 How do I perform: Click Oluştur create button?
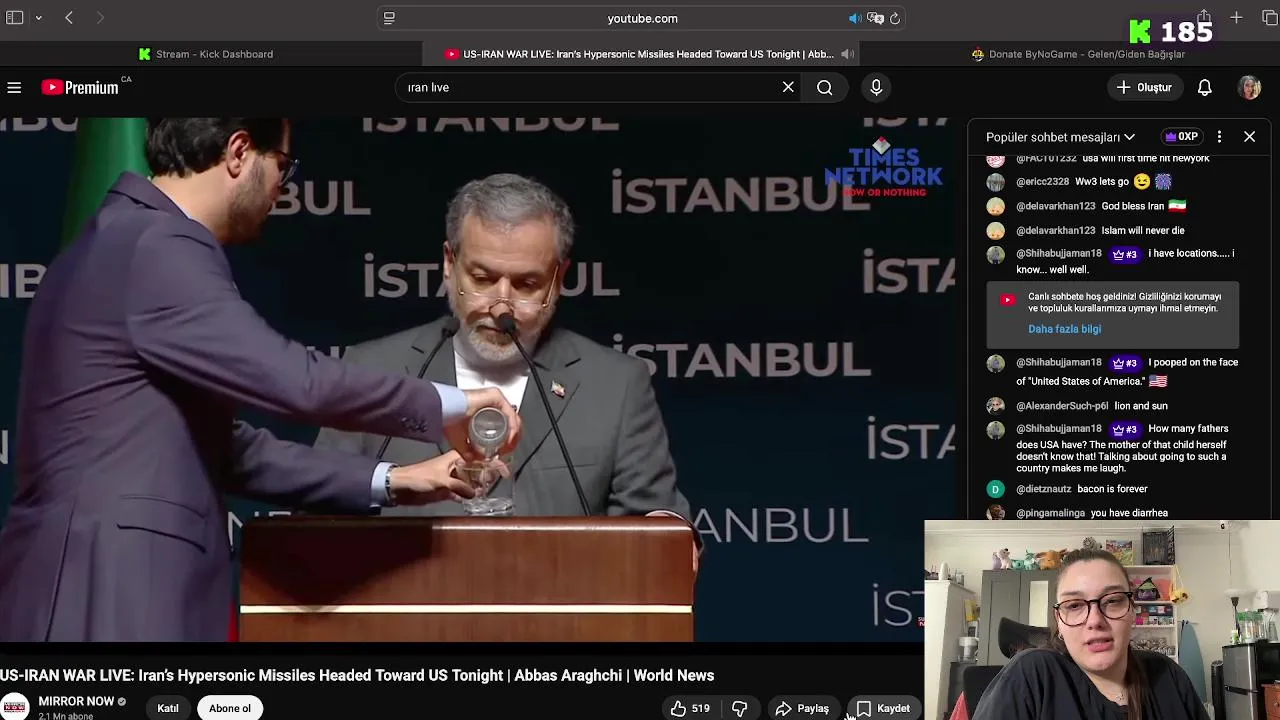point(1144,88)
